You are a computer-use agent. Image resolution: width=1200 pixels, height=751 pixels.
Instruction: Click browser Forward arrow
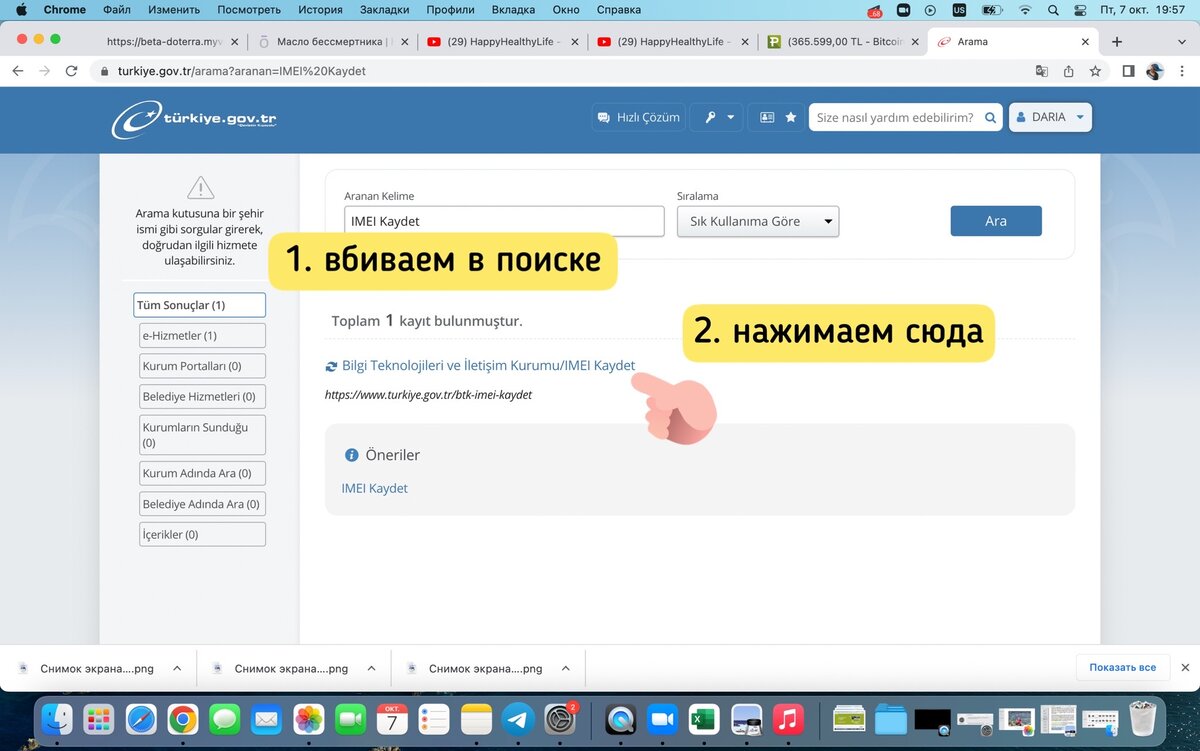(x=44, y=71)
